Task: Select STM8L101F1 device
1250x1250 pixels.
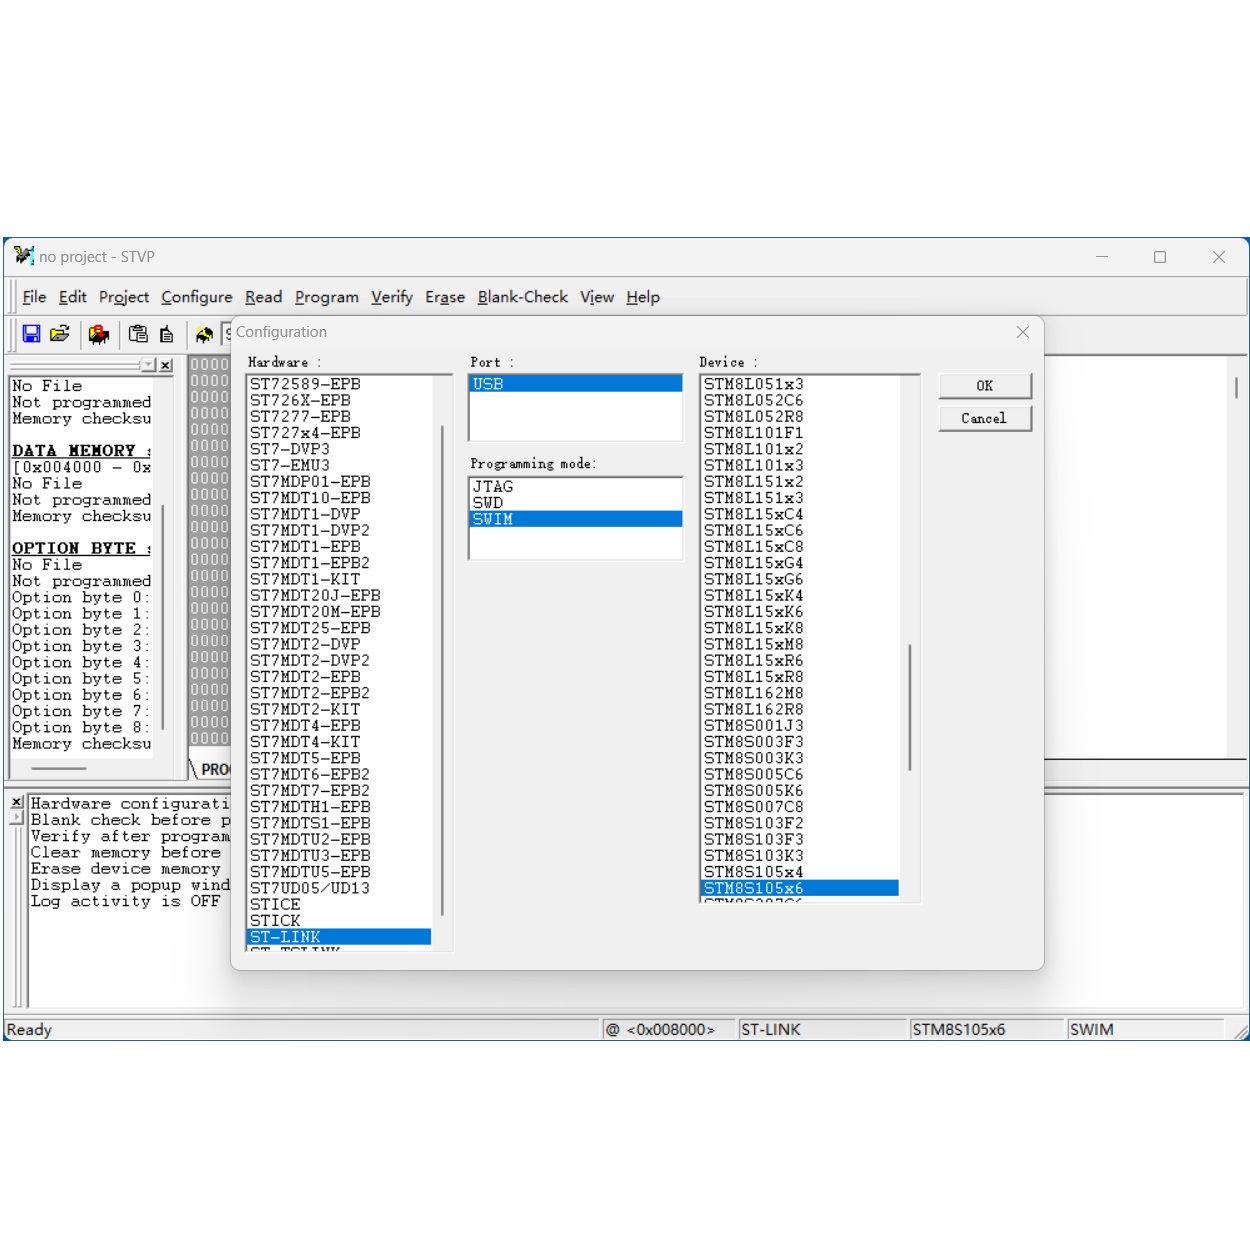Action: (x=799, y=433)
